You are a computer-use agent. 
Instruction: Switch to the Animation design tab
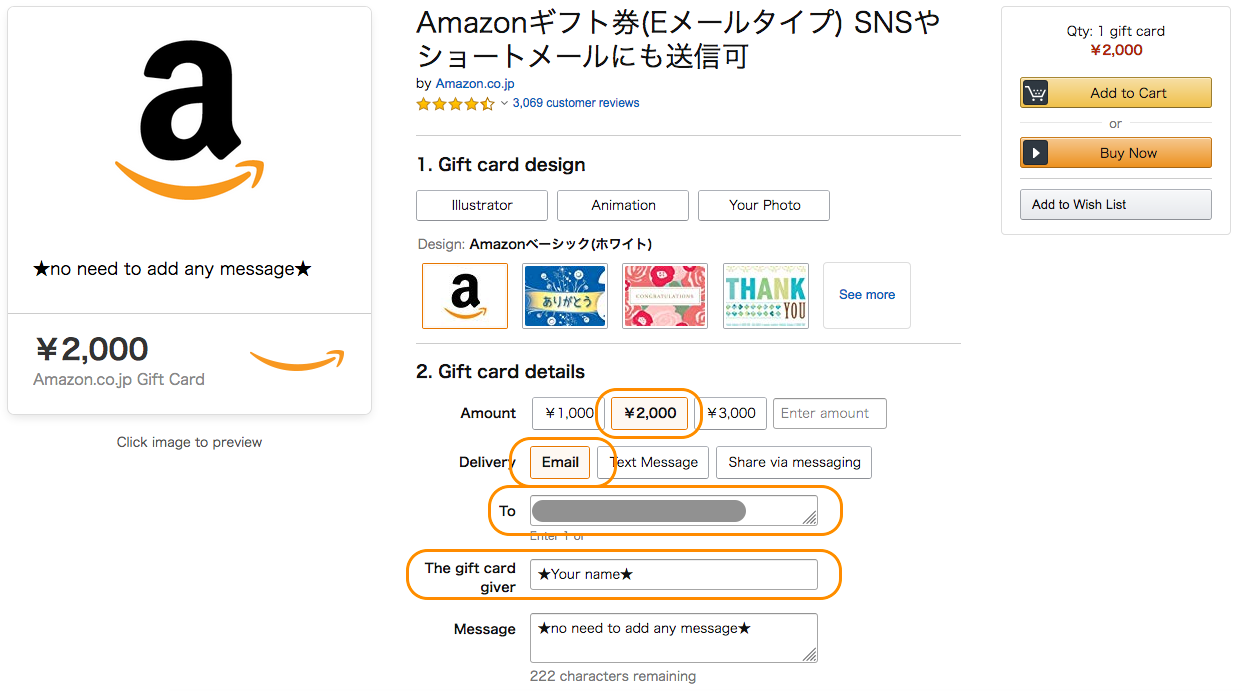pos(623,205)
